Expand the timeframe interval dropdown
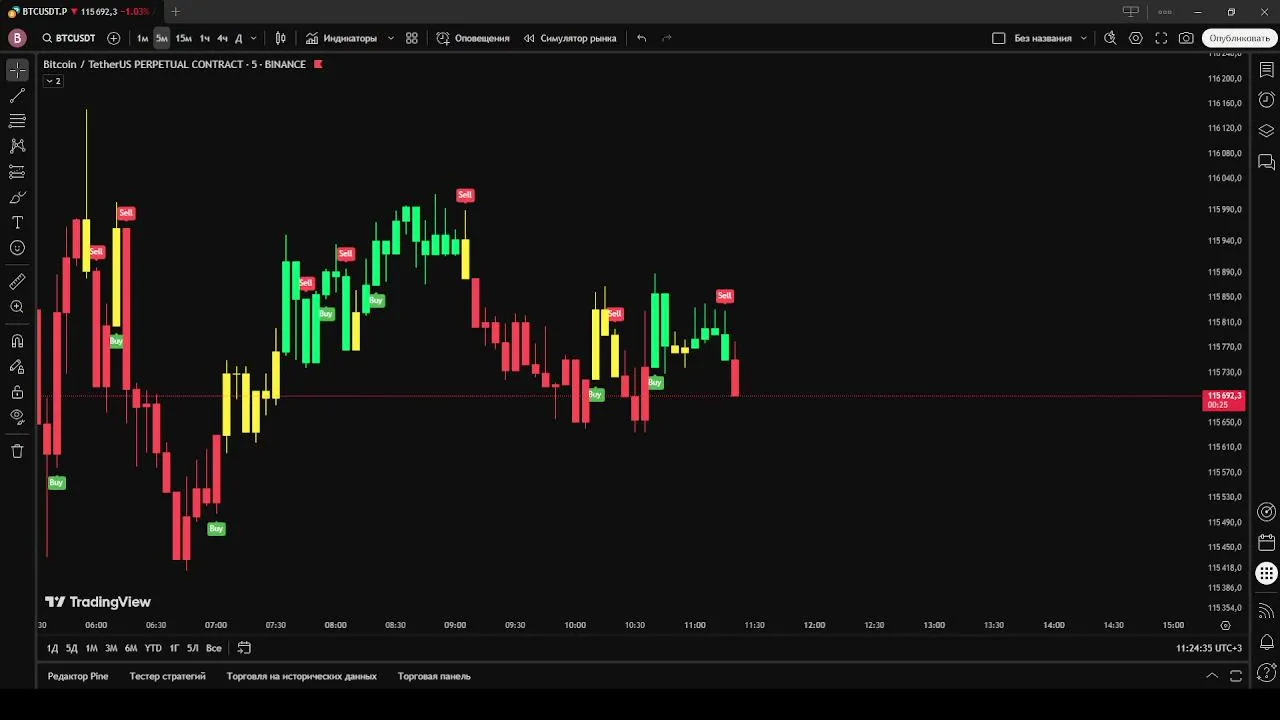Screen dimensions: 1280x720 coord(253,38)
